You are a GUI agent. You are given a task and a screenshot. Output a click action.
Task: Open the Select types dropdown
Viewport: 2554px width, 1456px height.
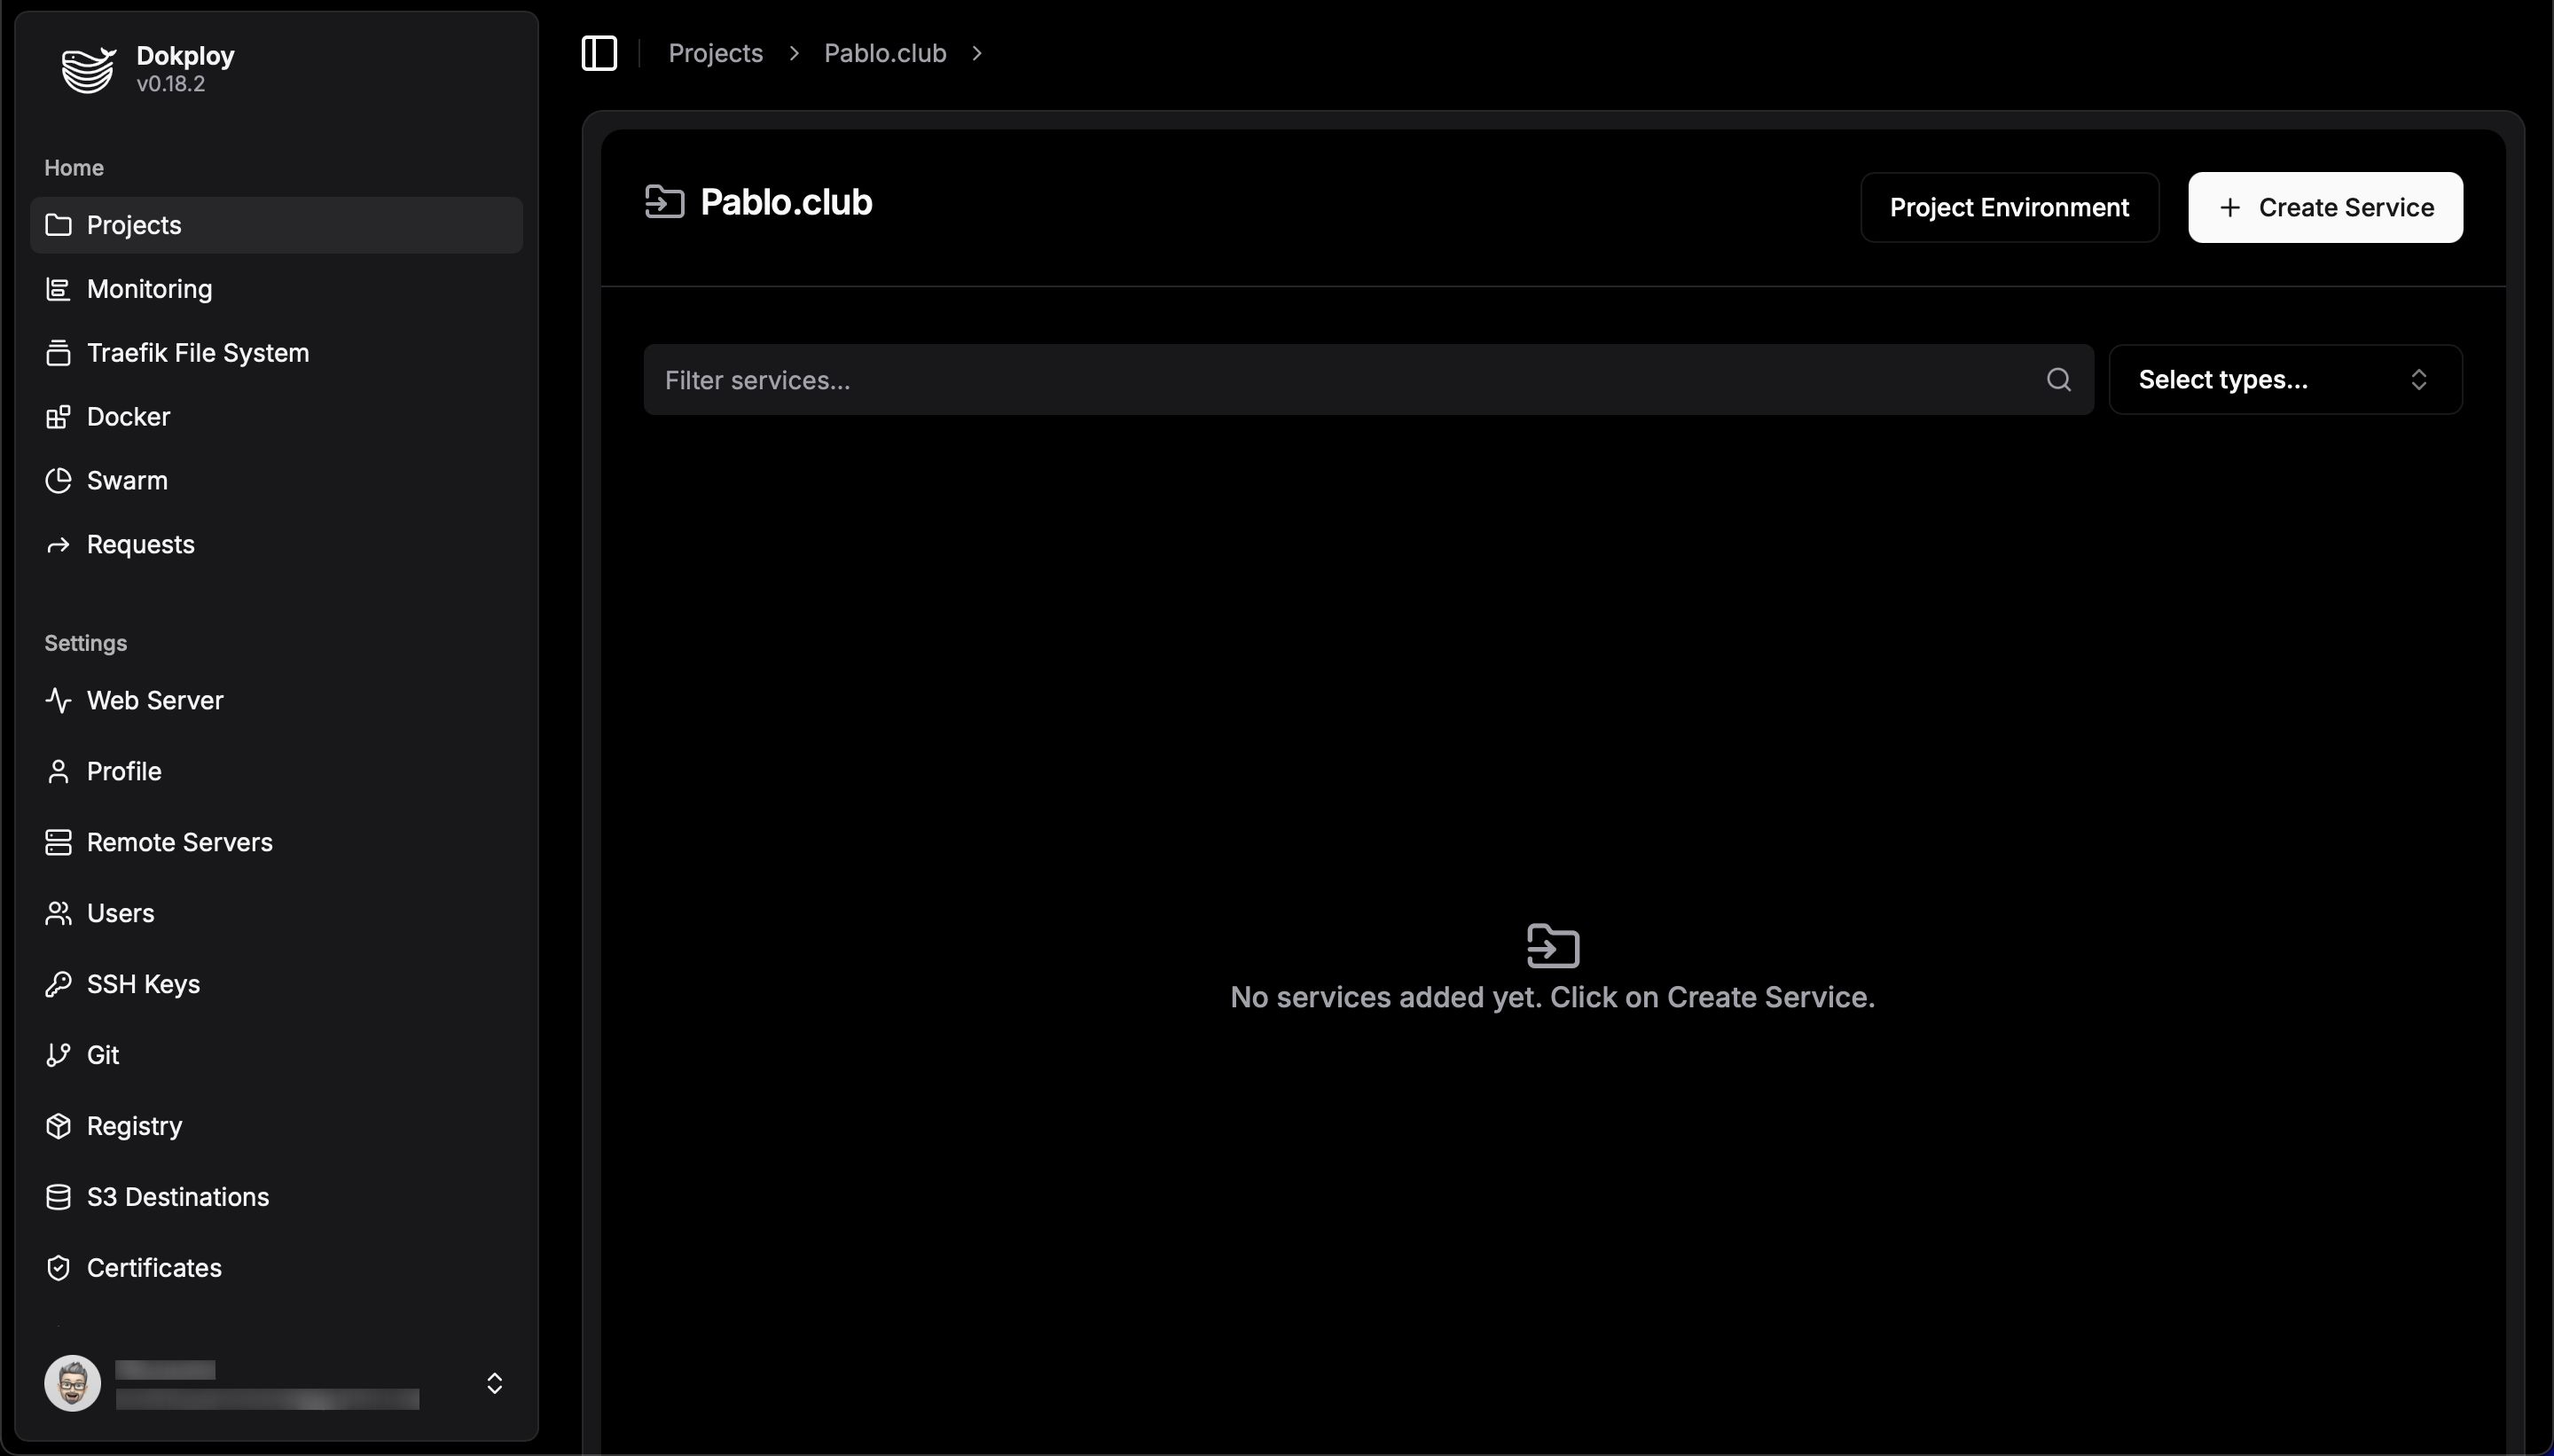coord(2285,380)
